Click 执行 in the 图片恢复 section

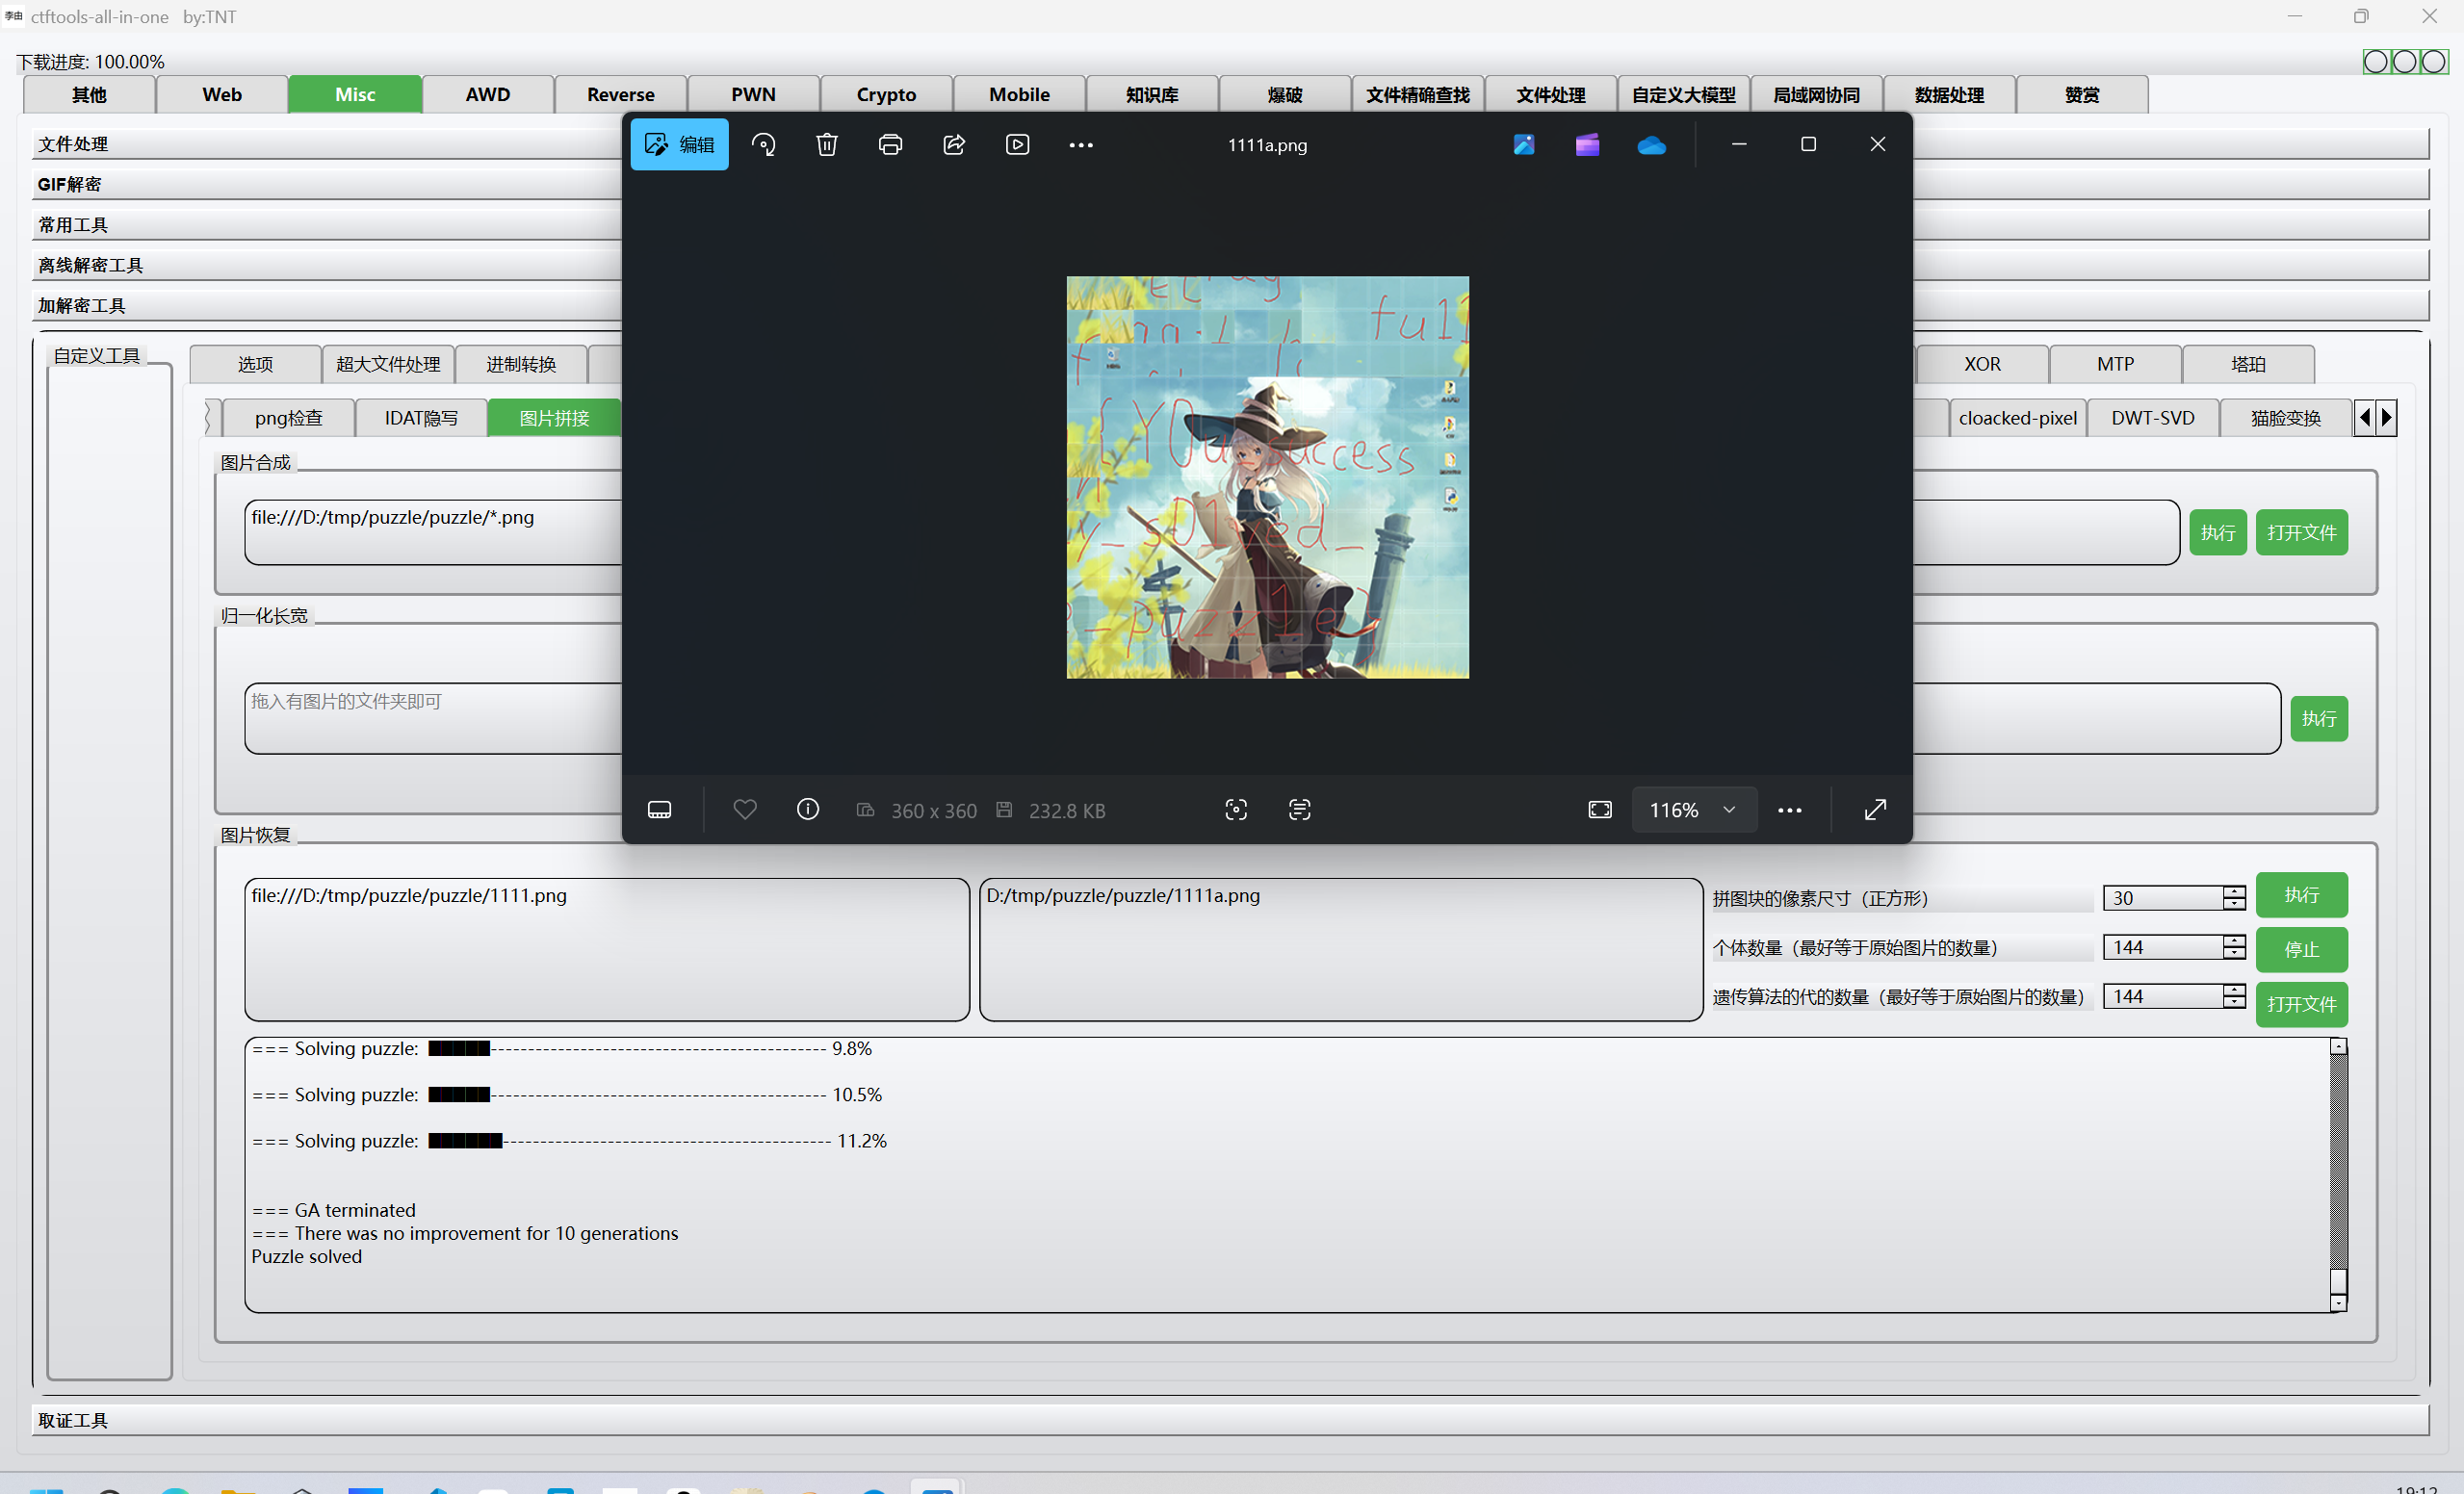(2301, 895)
